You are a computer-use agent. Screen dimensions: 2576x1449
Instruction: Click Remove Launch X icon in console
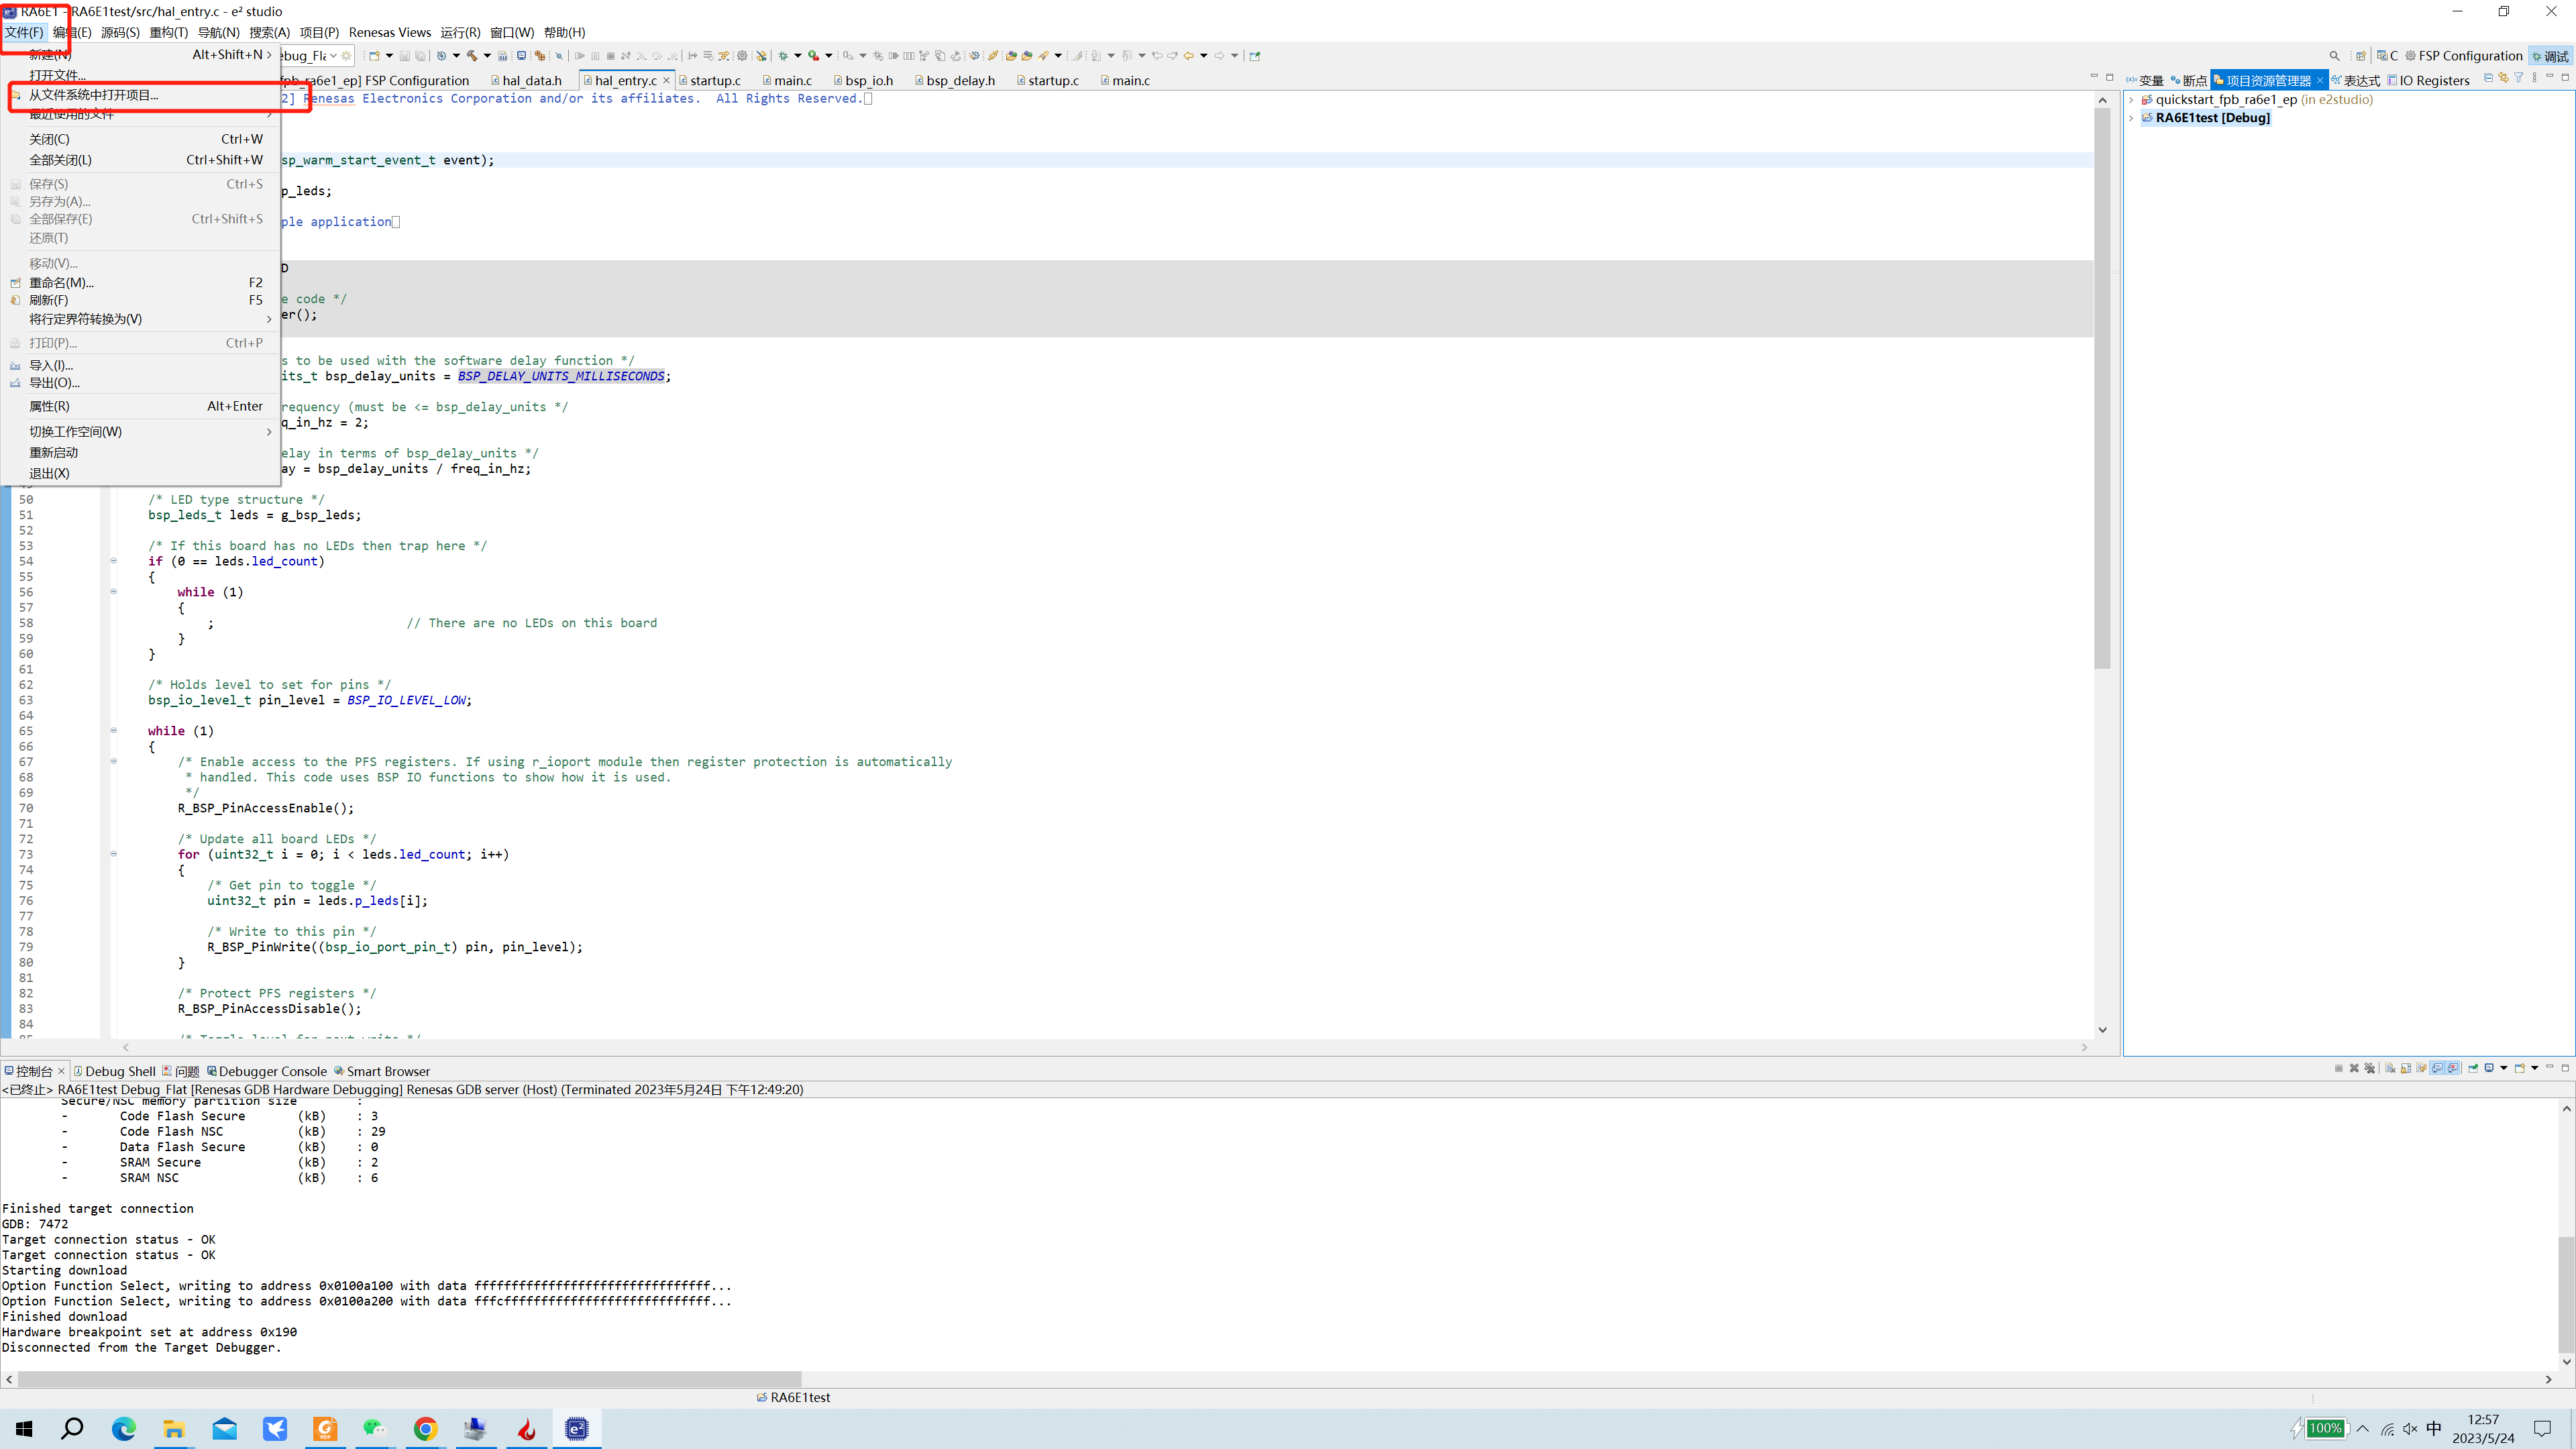(x=2354, y=1068)
